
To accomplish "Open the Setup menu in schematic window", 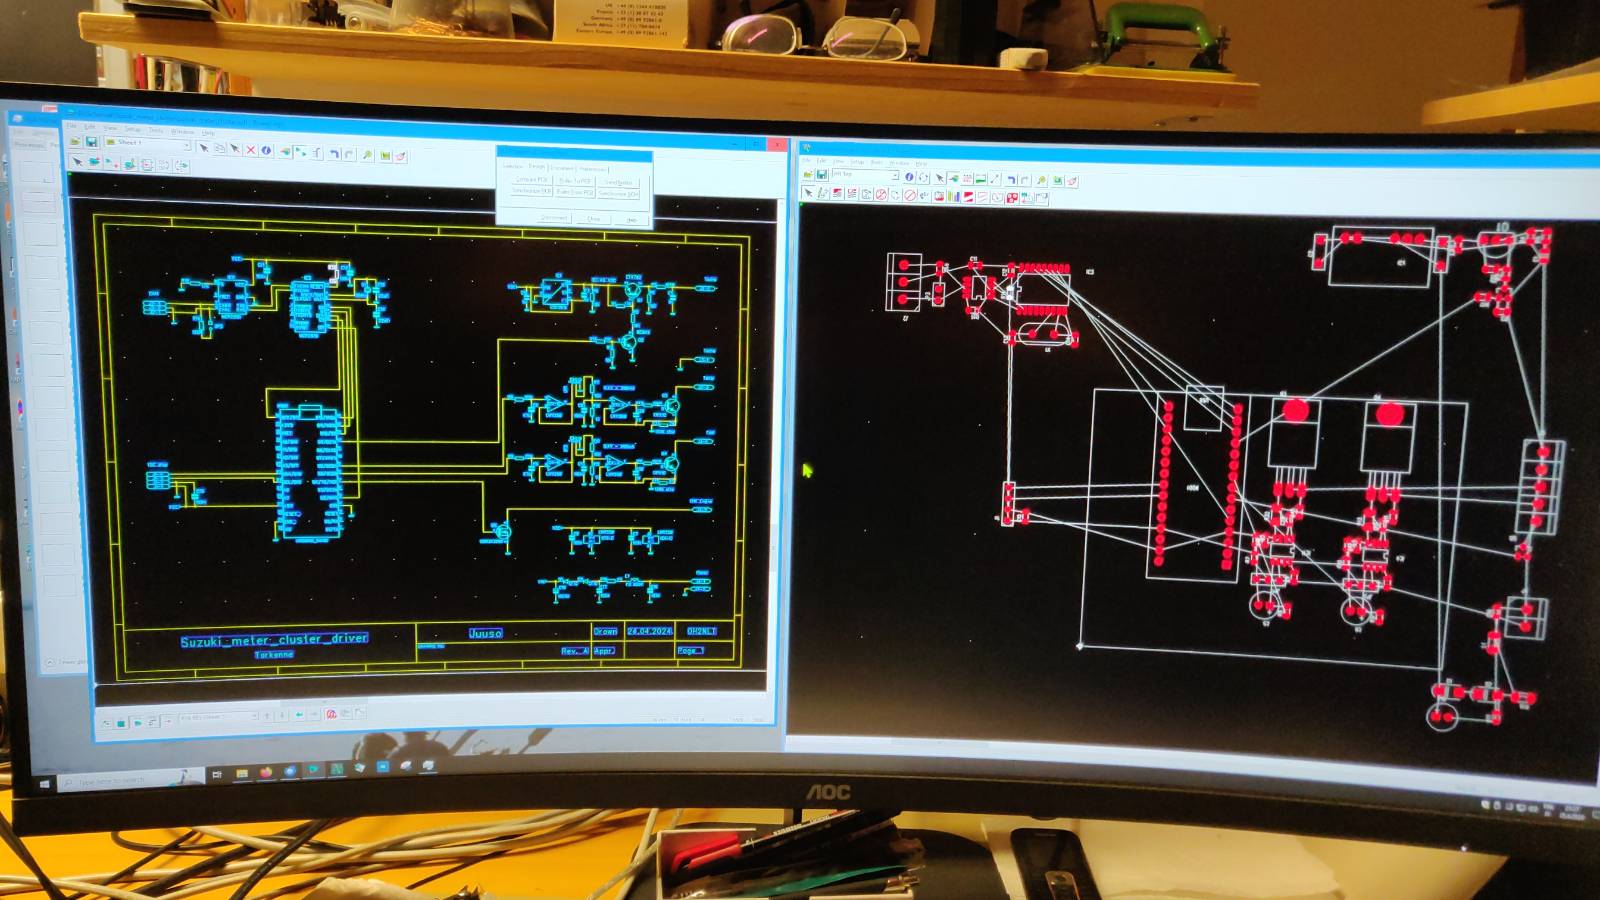I will 132,129.
